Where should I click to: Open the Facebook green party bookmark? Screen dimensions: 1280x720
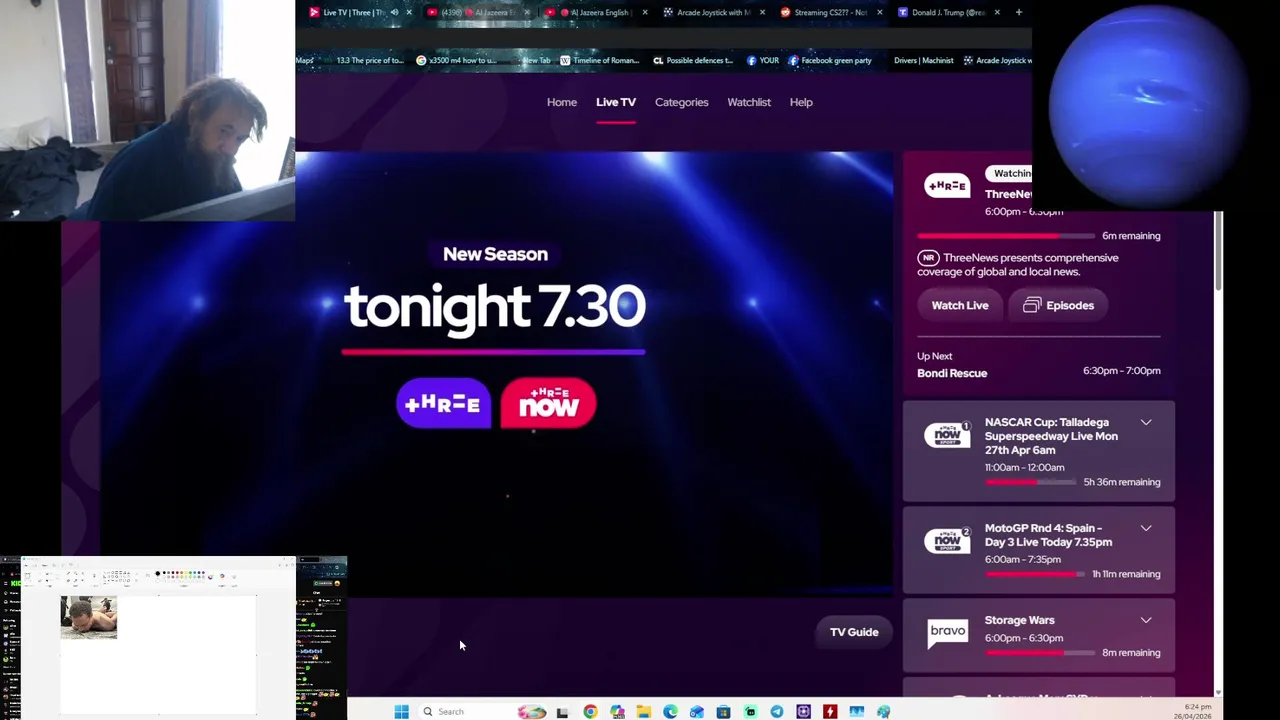pyautogui.click(x=829, y=60)
